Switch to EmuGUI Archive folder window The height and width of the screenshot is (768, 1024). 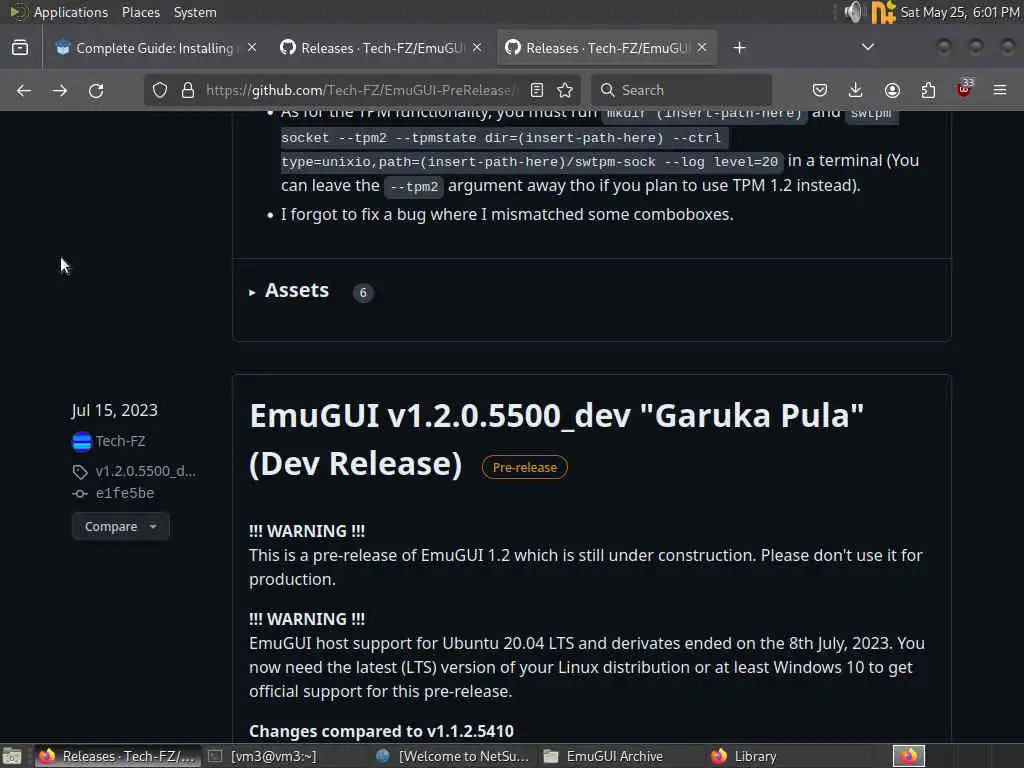click(603, 756)
